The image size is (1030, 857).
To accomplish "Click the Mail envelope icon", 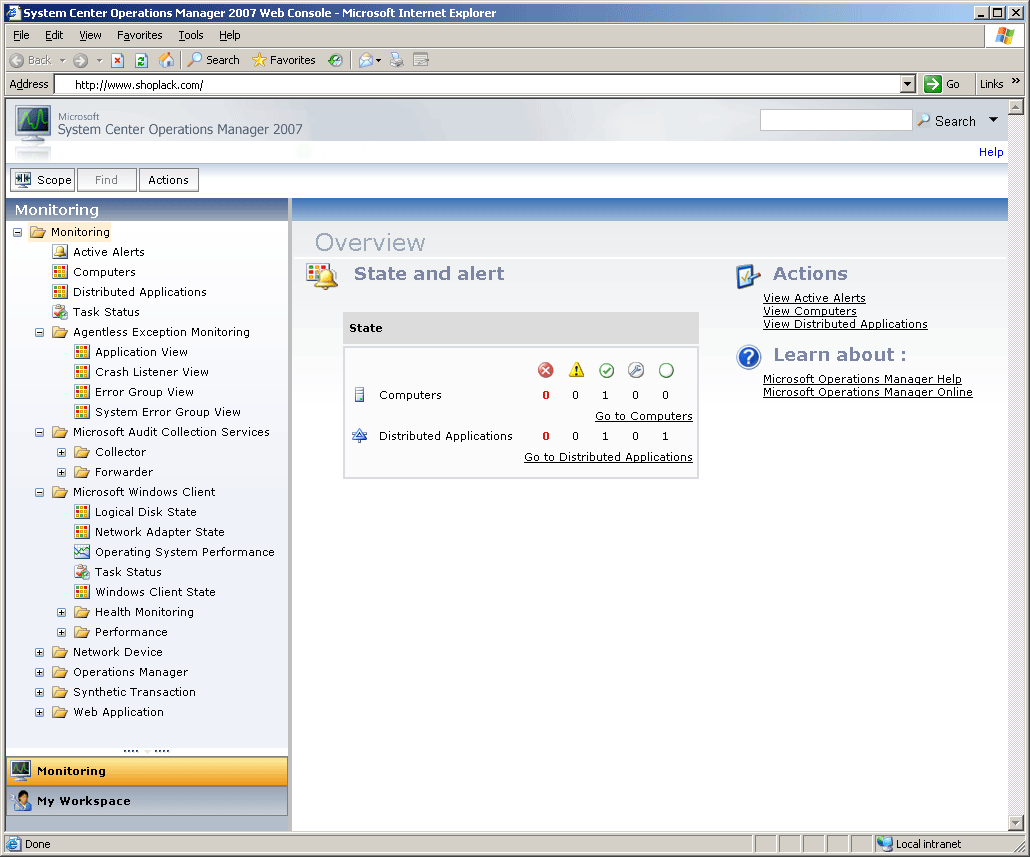I will (366, 60).
